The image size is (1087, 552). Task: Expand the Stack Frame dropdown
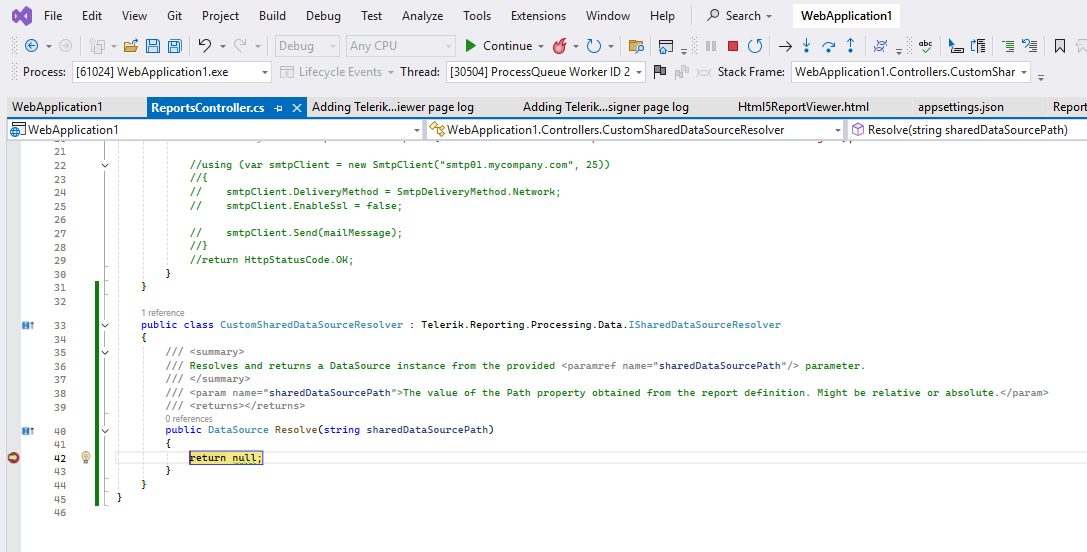click(x=1024, y=72)
